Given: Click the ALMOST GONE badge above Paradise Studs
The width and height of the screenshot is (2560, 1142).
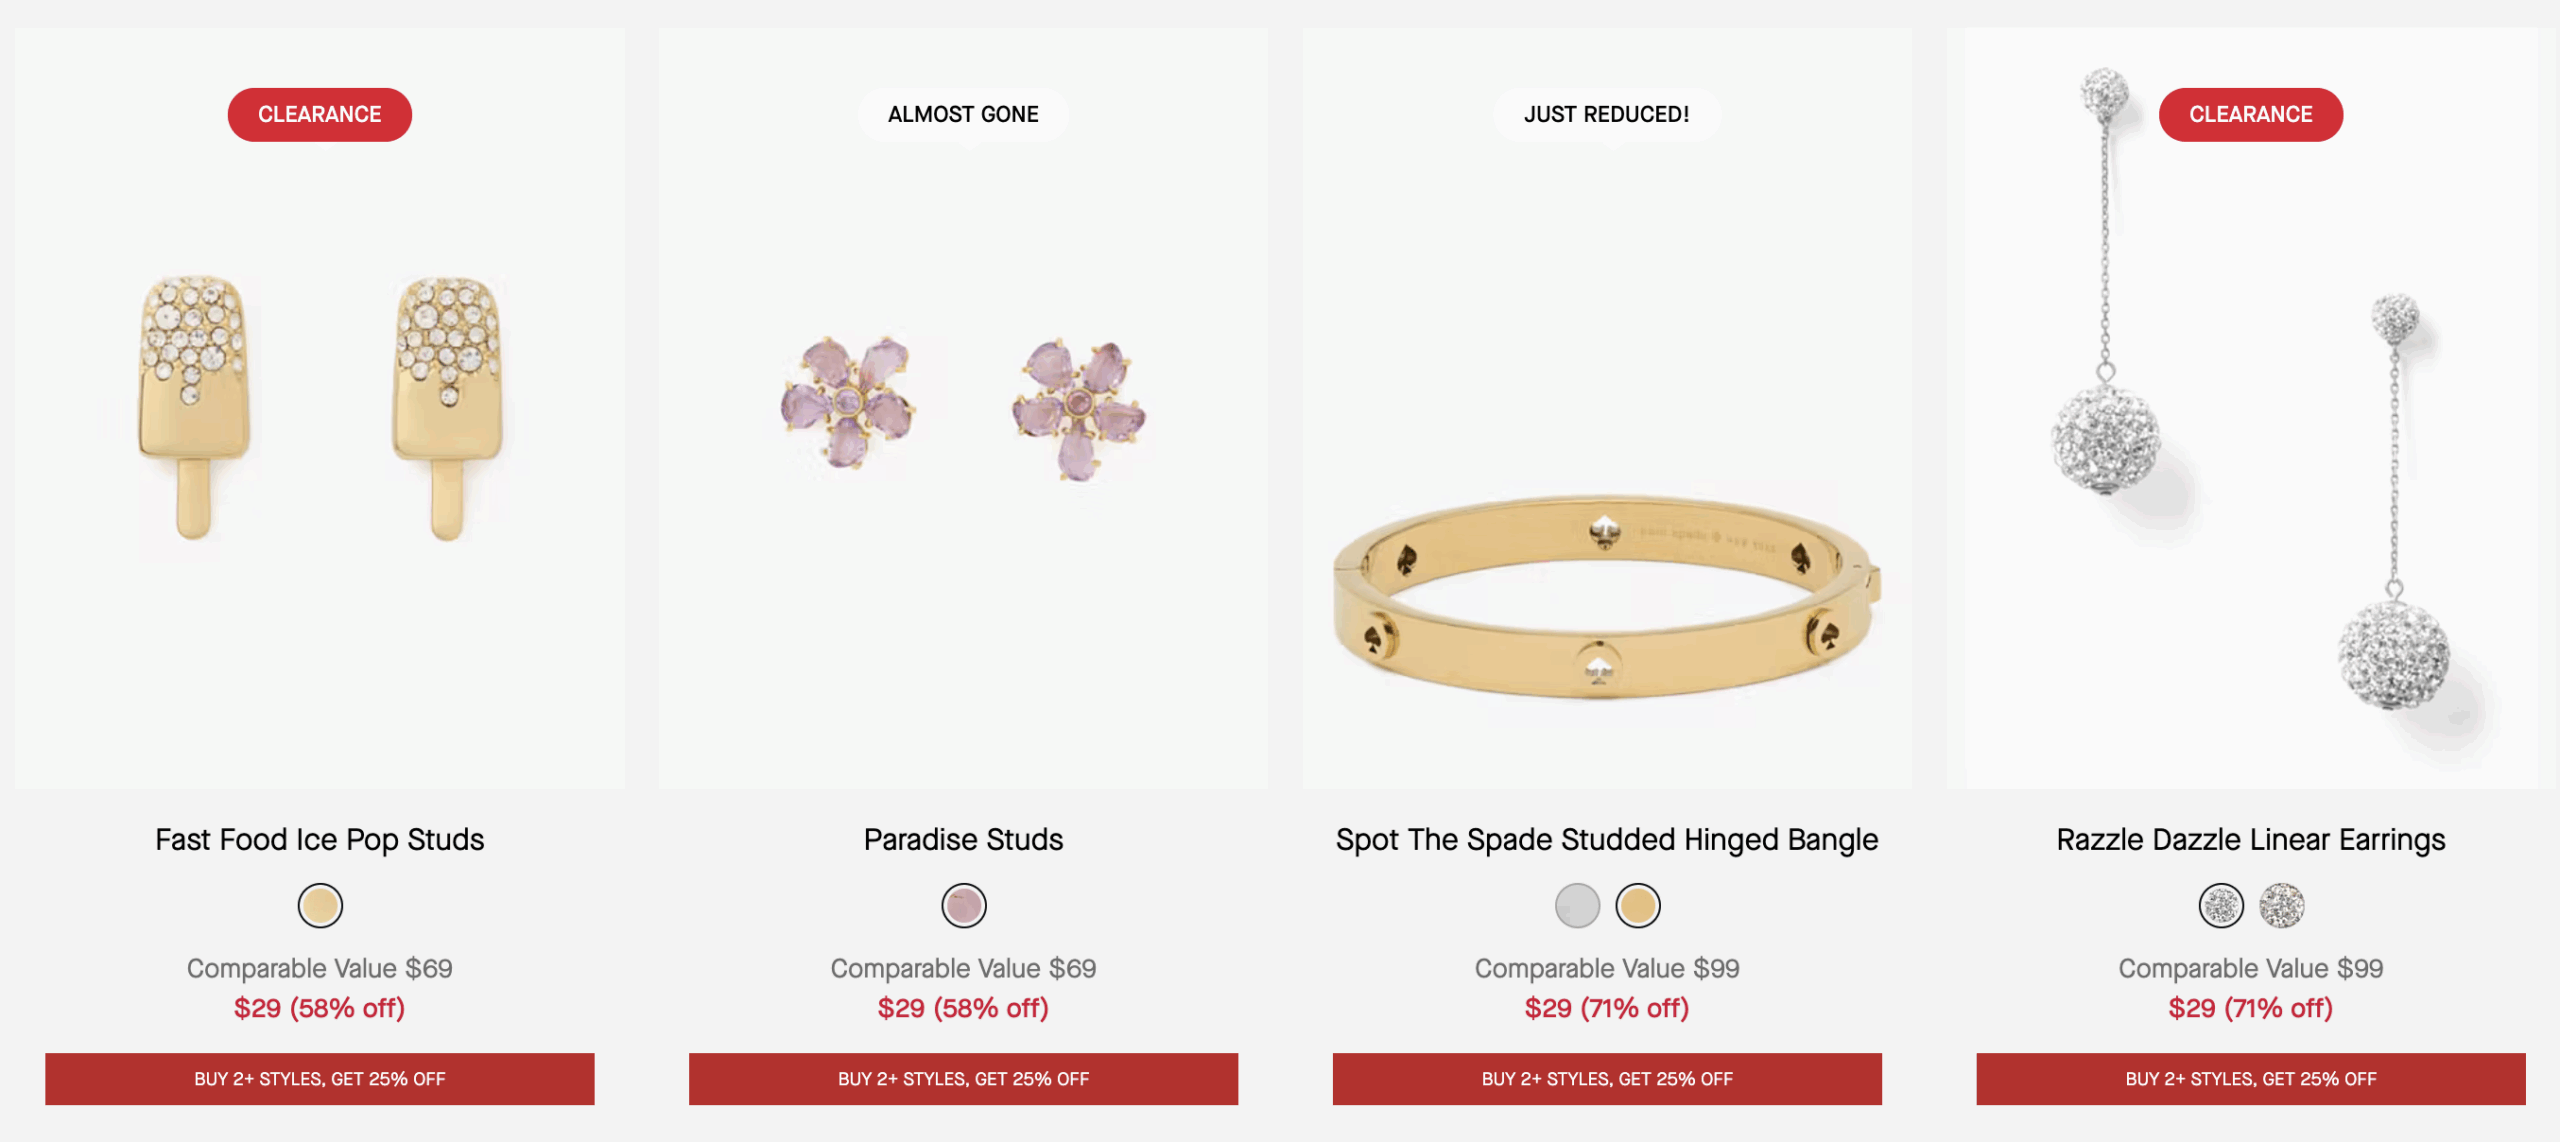Looking at the screenshot, I should pos(963,114).
